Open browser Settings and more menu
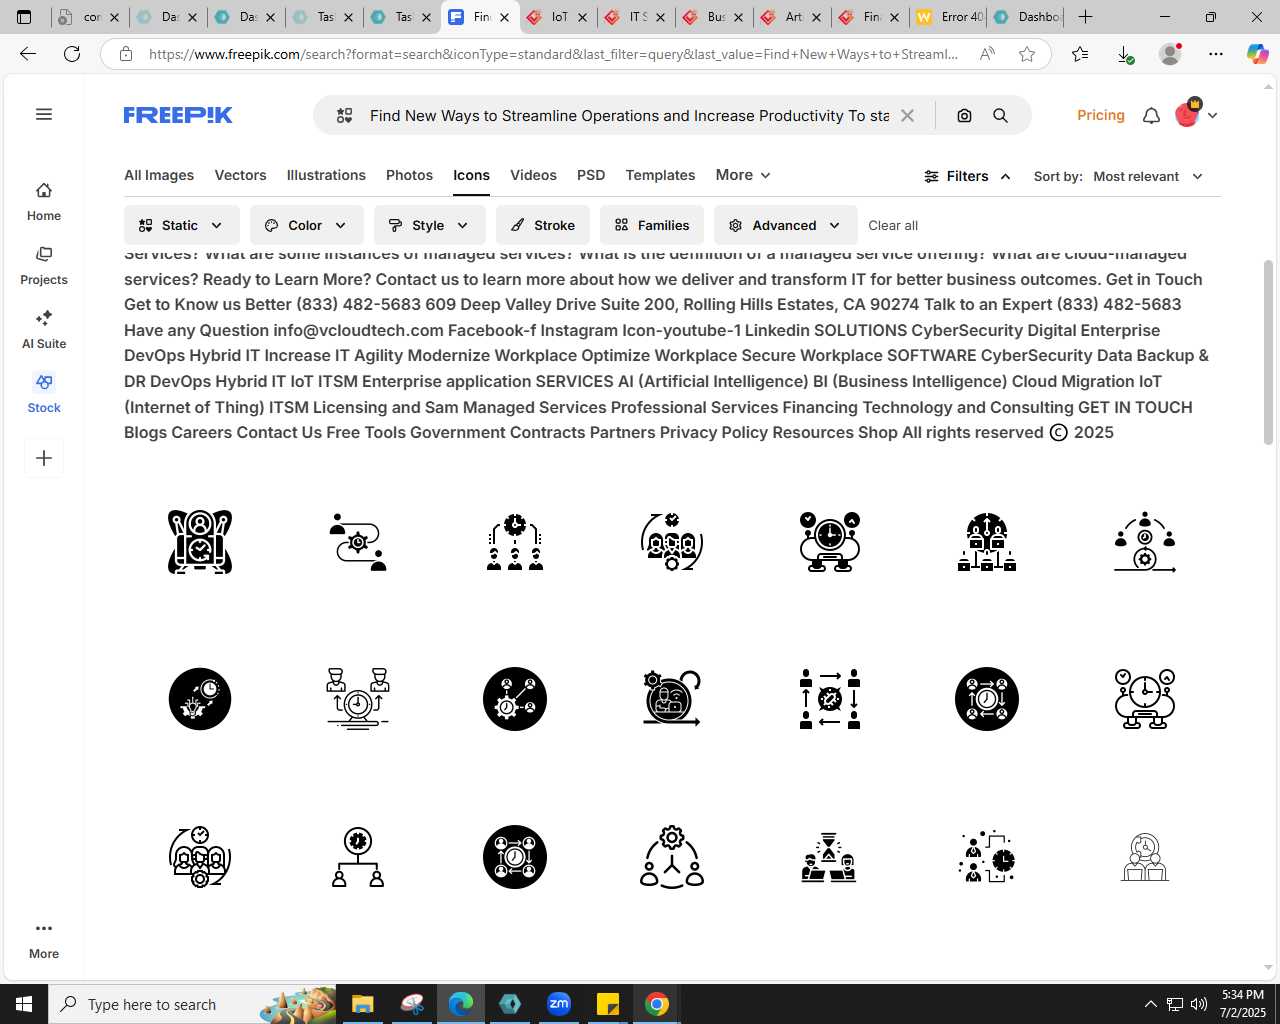Image resolution: width=1280 pixels, height=1024 pixels. pos(1216,54)
